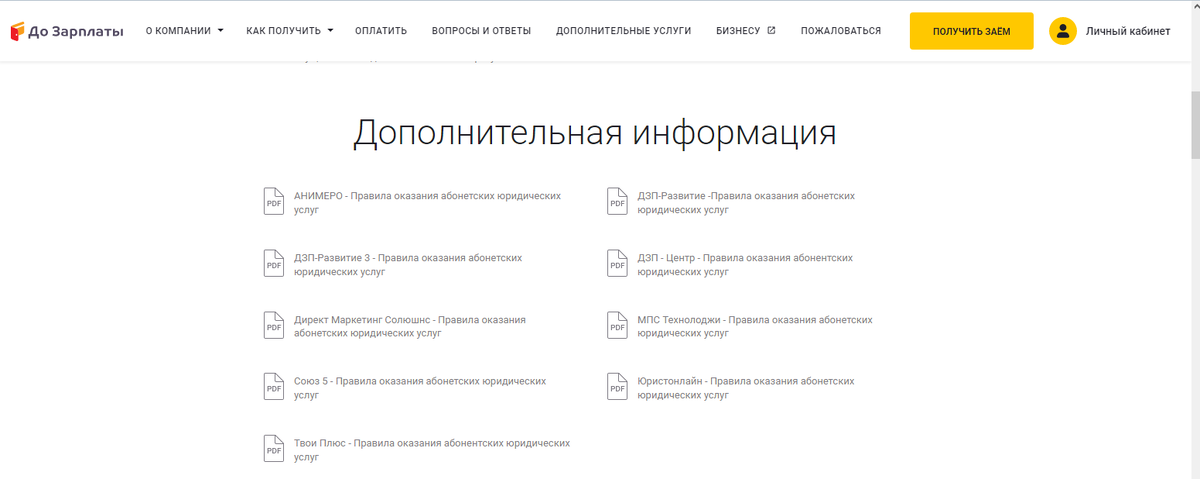1200x479 pixels.
Task: Click the PDF icon beside ДЗП-Развитие -Правила
Action: (617, 201)
